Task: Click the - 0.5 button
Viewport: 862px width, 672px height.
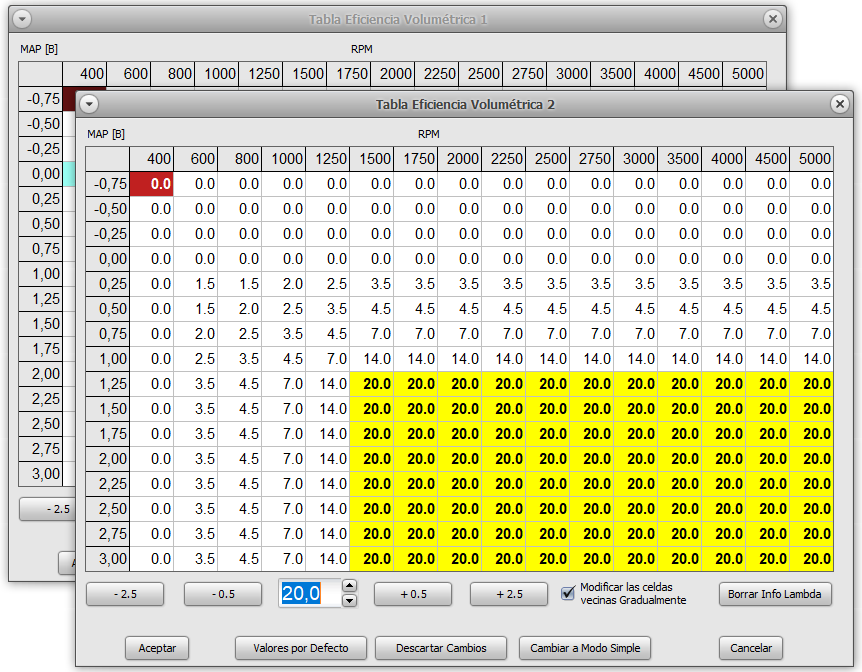Action: [223, 594]
